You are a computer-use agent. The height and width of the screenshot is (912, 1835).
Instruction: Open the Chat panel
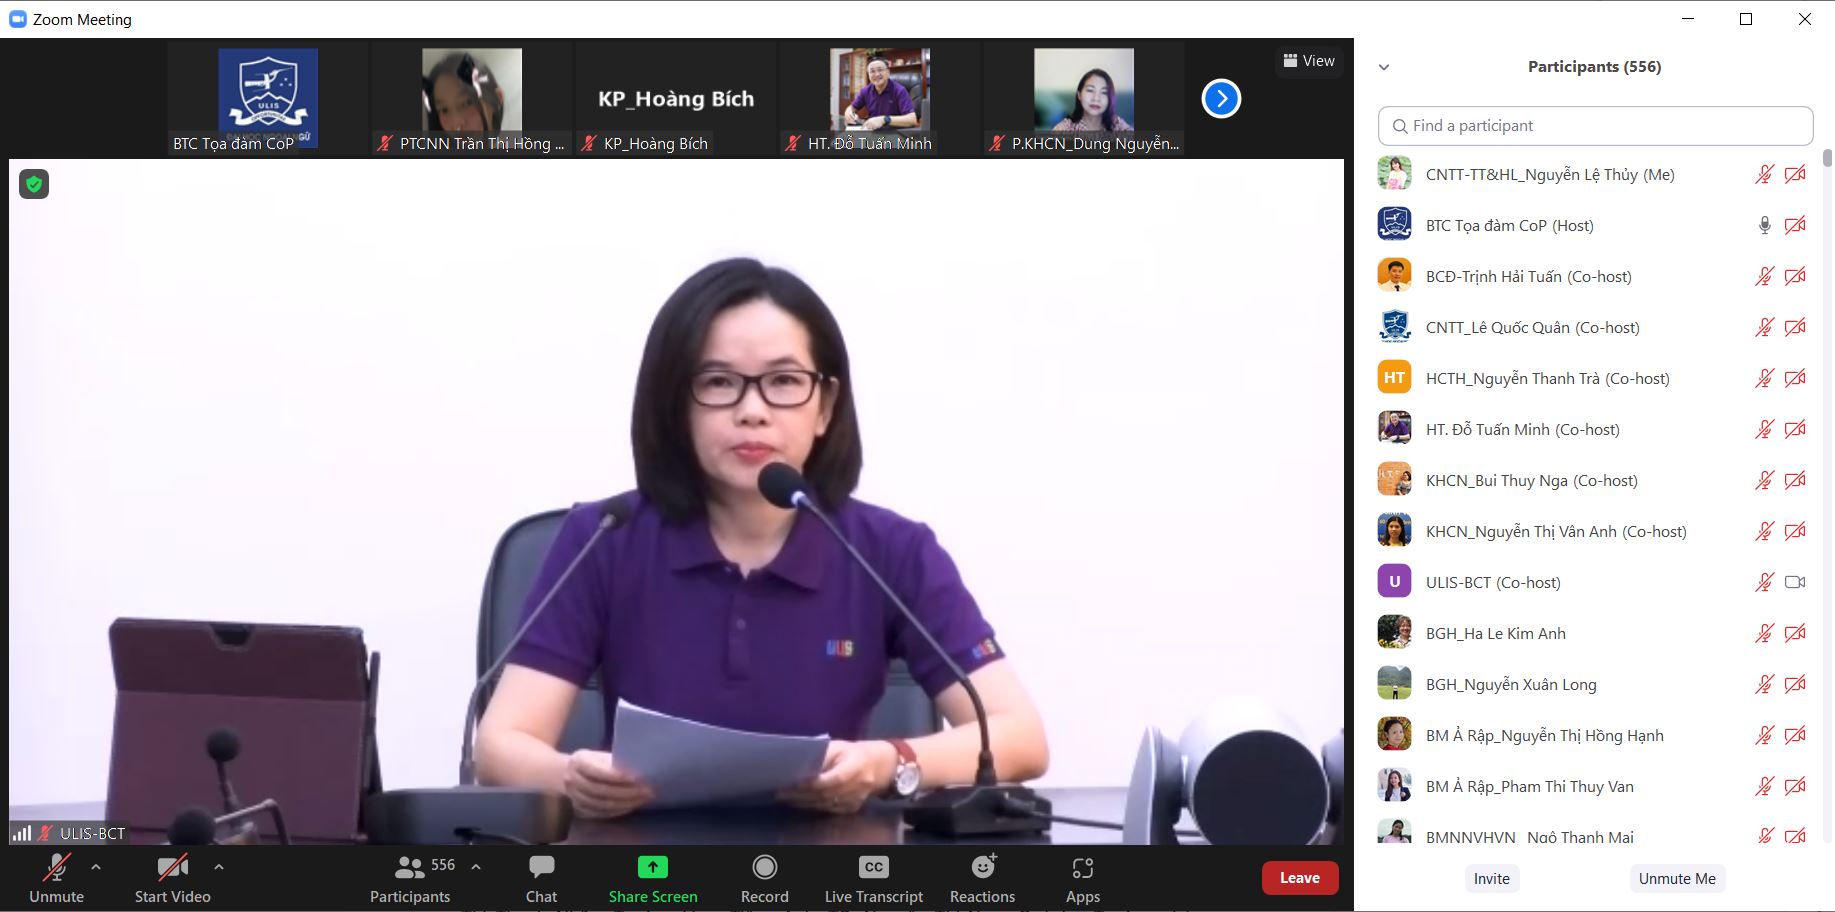tap(541, 878)
